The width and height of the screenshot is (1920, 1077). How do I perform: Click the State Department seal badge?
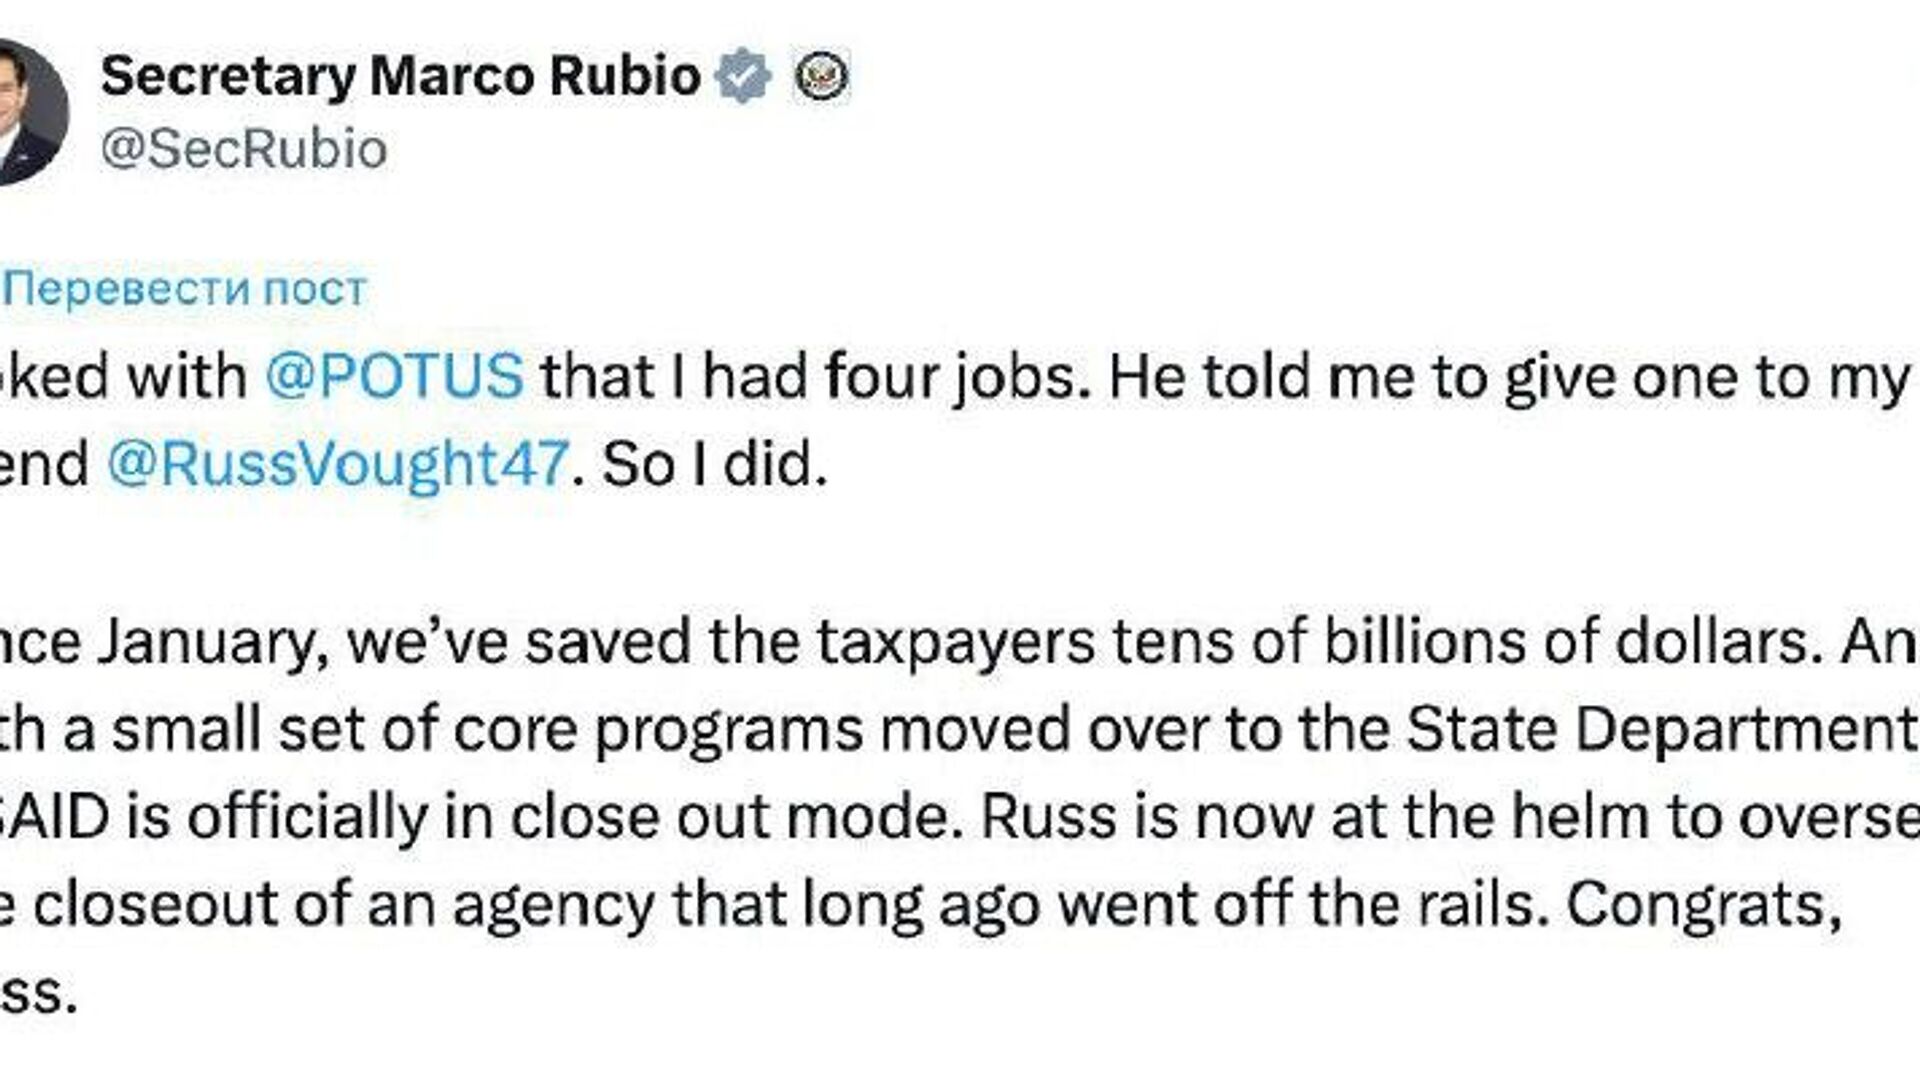coord(821,76)
